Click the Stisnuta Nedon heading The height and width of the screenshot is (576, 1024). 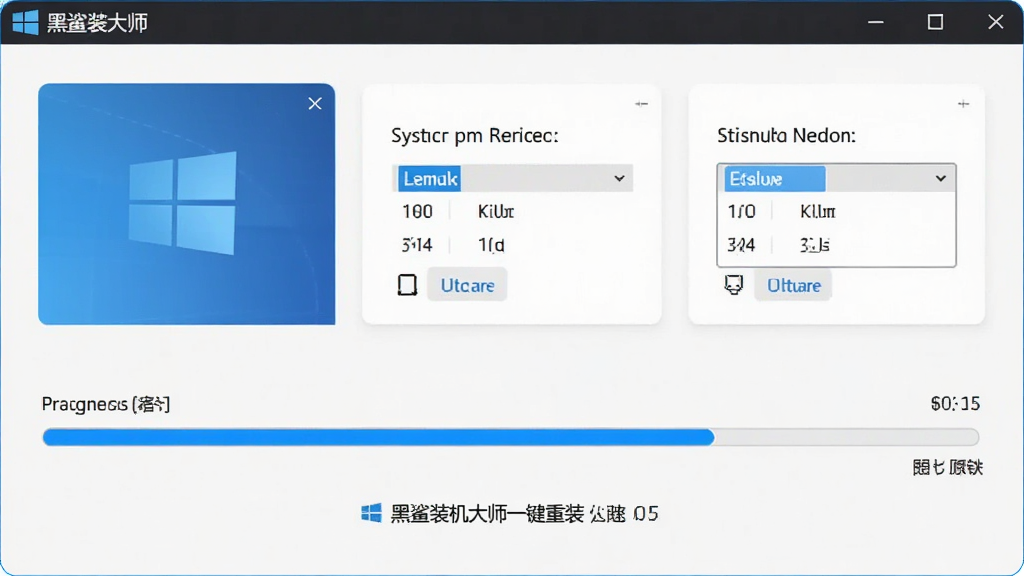tap(786, 136)
